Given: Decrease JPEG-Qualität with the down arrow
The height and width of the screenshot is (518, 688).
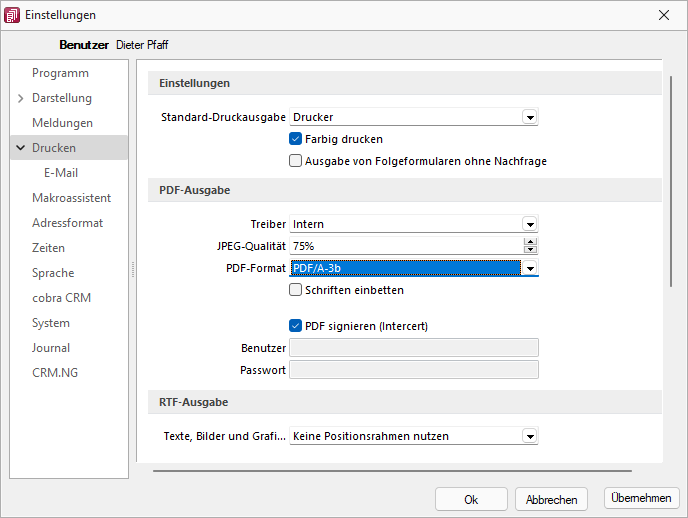Looking at the screenshot, I should point(530,250).
